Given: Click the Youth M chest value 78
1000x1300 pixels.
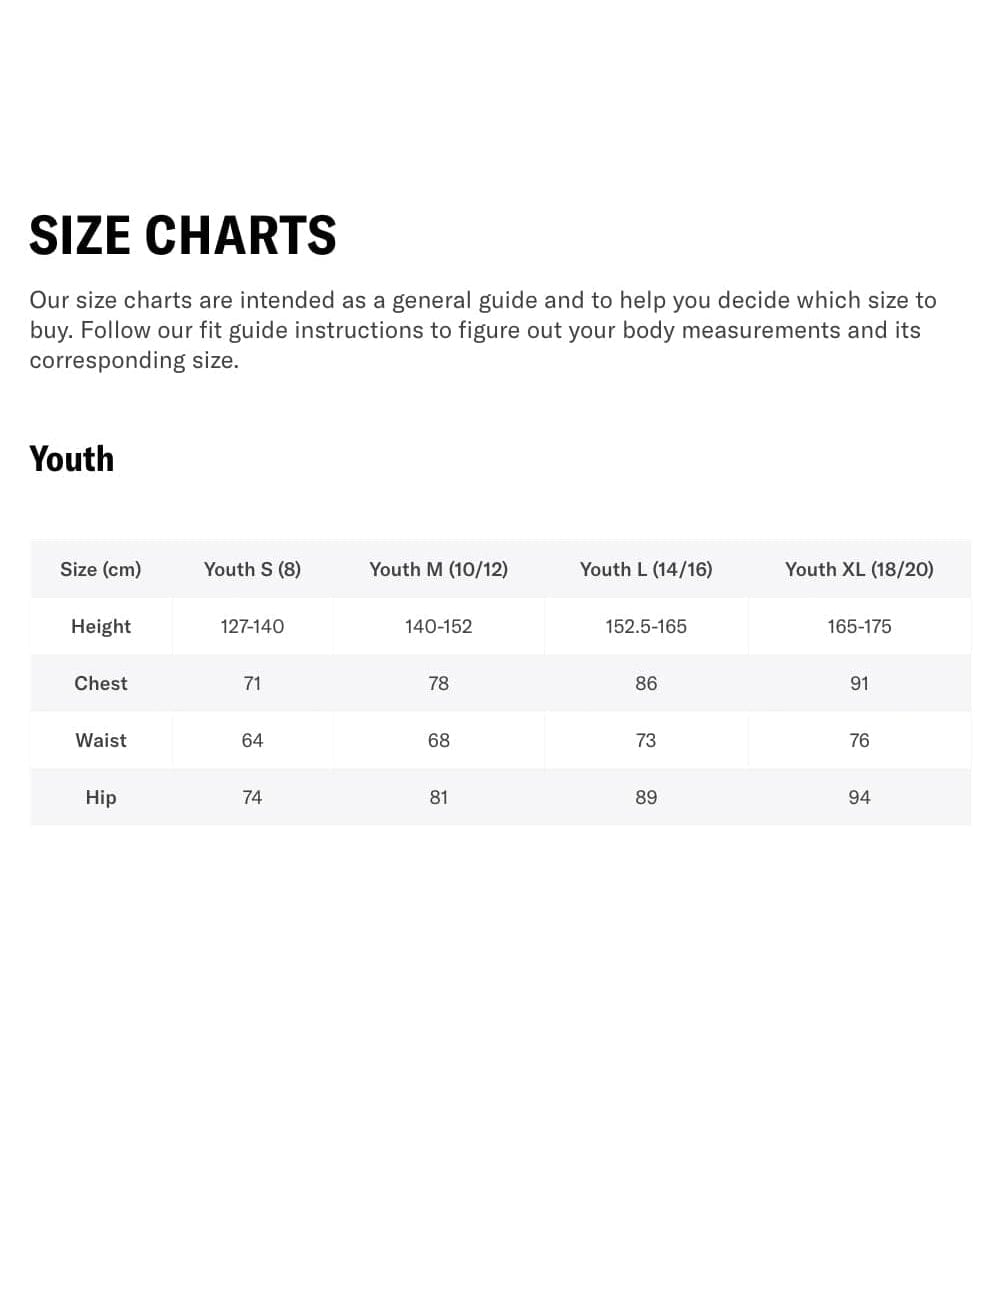Looking at the screenshot, I should (438, 683).
